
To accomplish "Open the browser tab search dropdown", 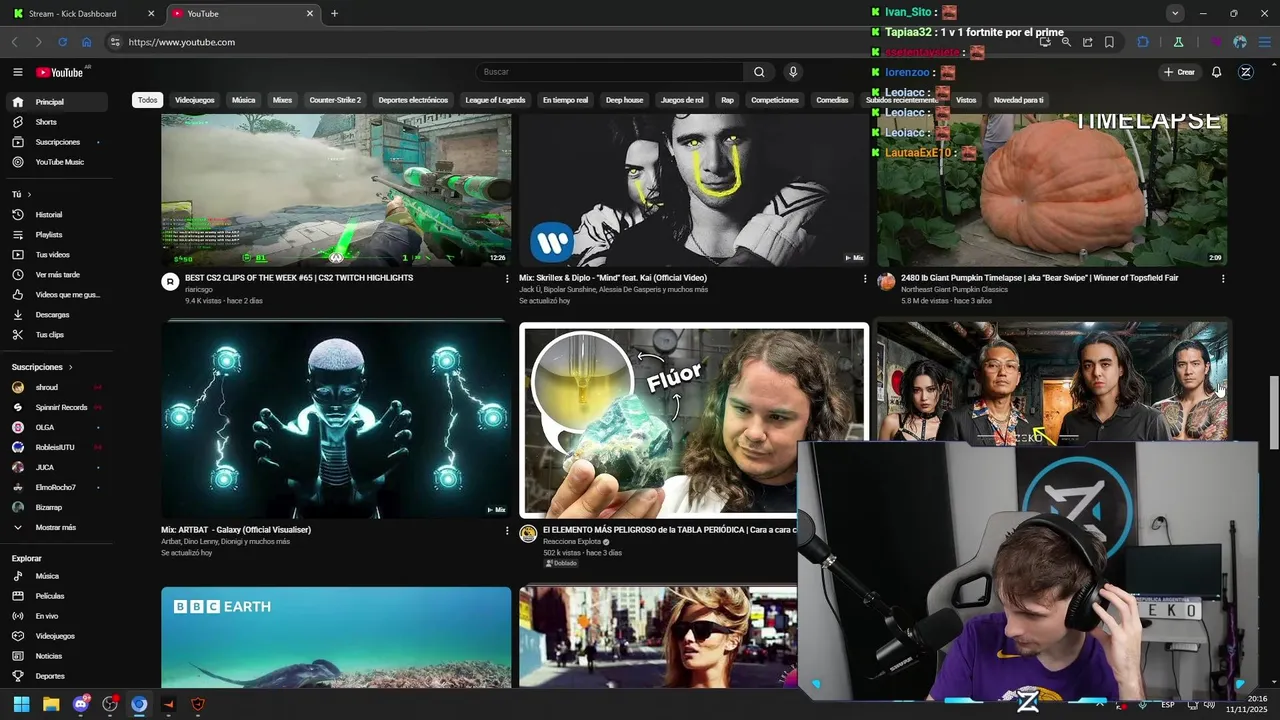I will (1175, 13).
